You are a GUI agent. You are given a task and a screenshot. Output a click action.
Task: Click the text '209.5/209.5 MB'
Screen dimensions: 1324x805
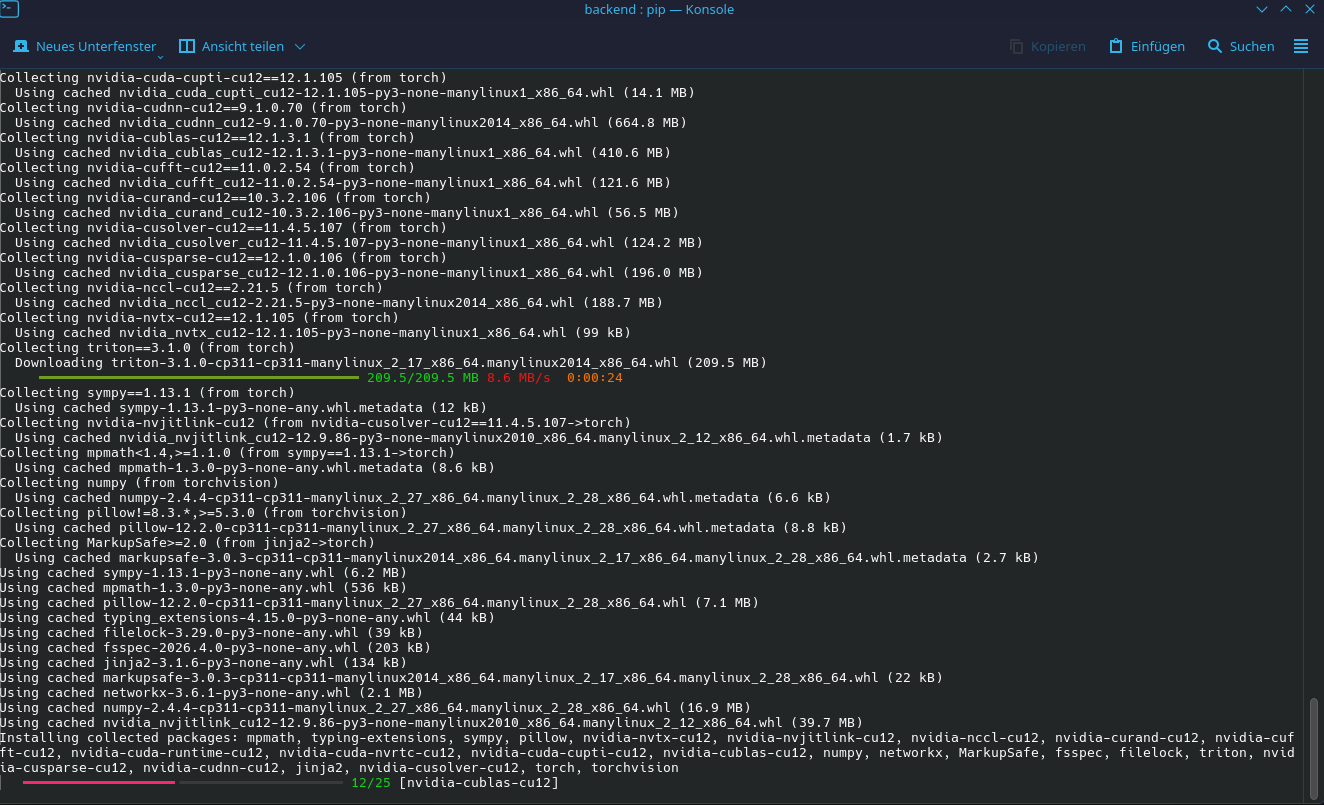tap(422, 378)
